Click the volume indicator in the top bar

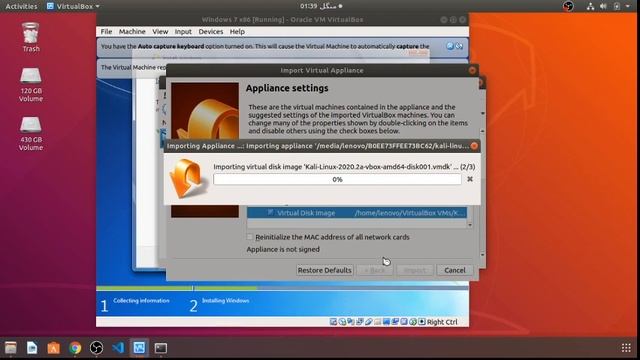603,6
